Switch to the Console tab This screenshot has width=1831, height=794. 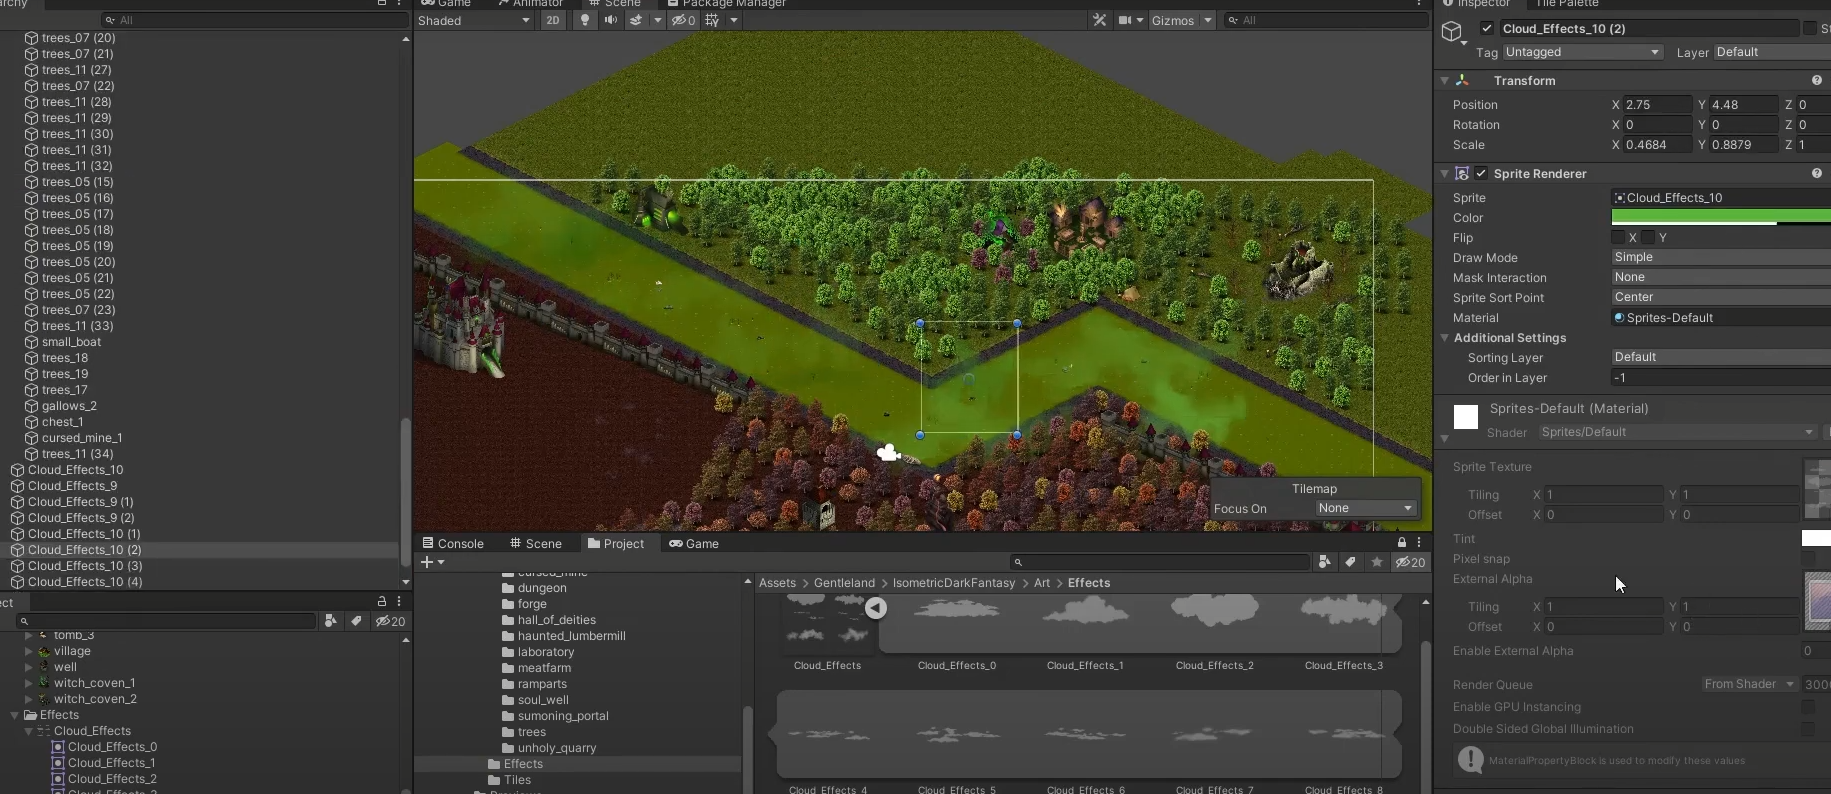click(x=453, y=543)
